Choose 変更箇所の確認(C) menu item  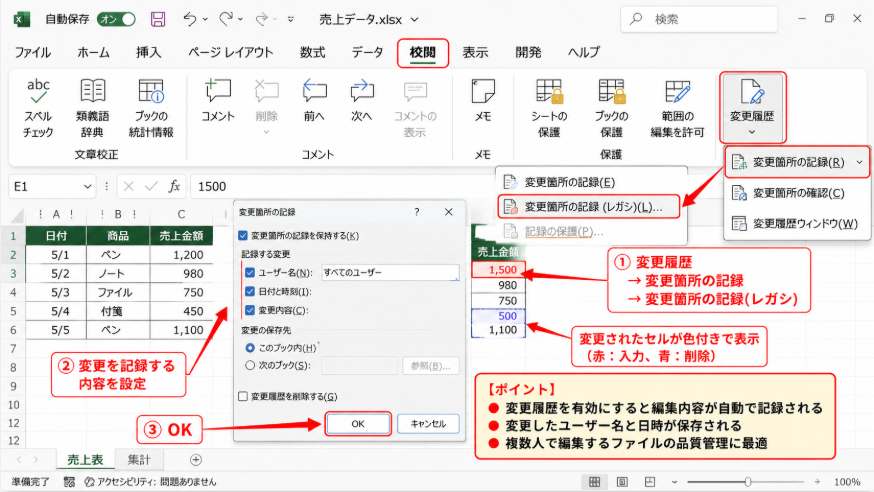pyautogui.click(x=797, y=193)
